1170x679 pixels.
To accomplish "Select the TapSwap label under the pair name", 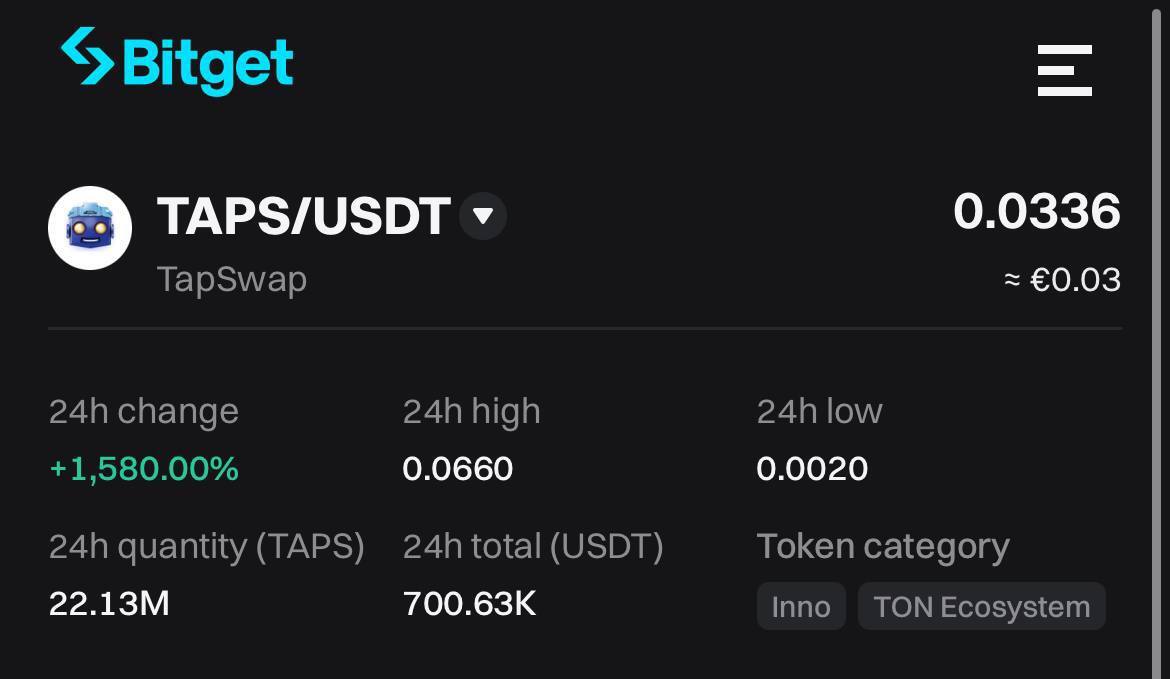I will pyautogui.click(x=232, y=279).
